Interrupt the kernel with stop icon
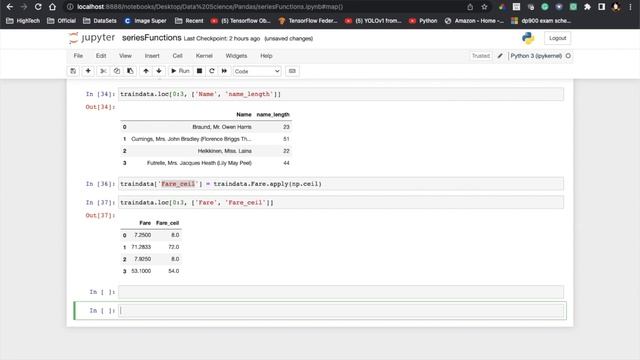640x360 pixels. [199, 71]
